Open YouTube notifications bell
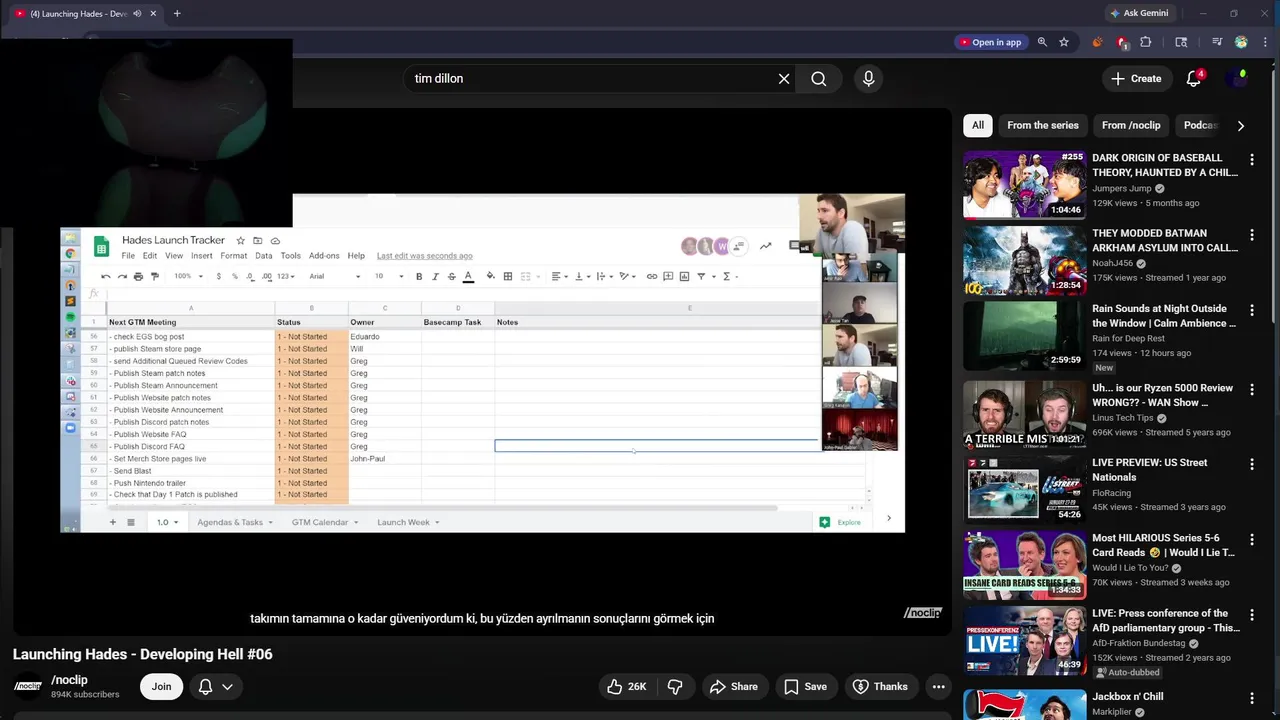The image size is (1280, 720). coord(1193,79)
